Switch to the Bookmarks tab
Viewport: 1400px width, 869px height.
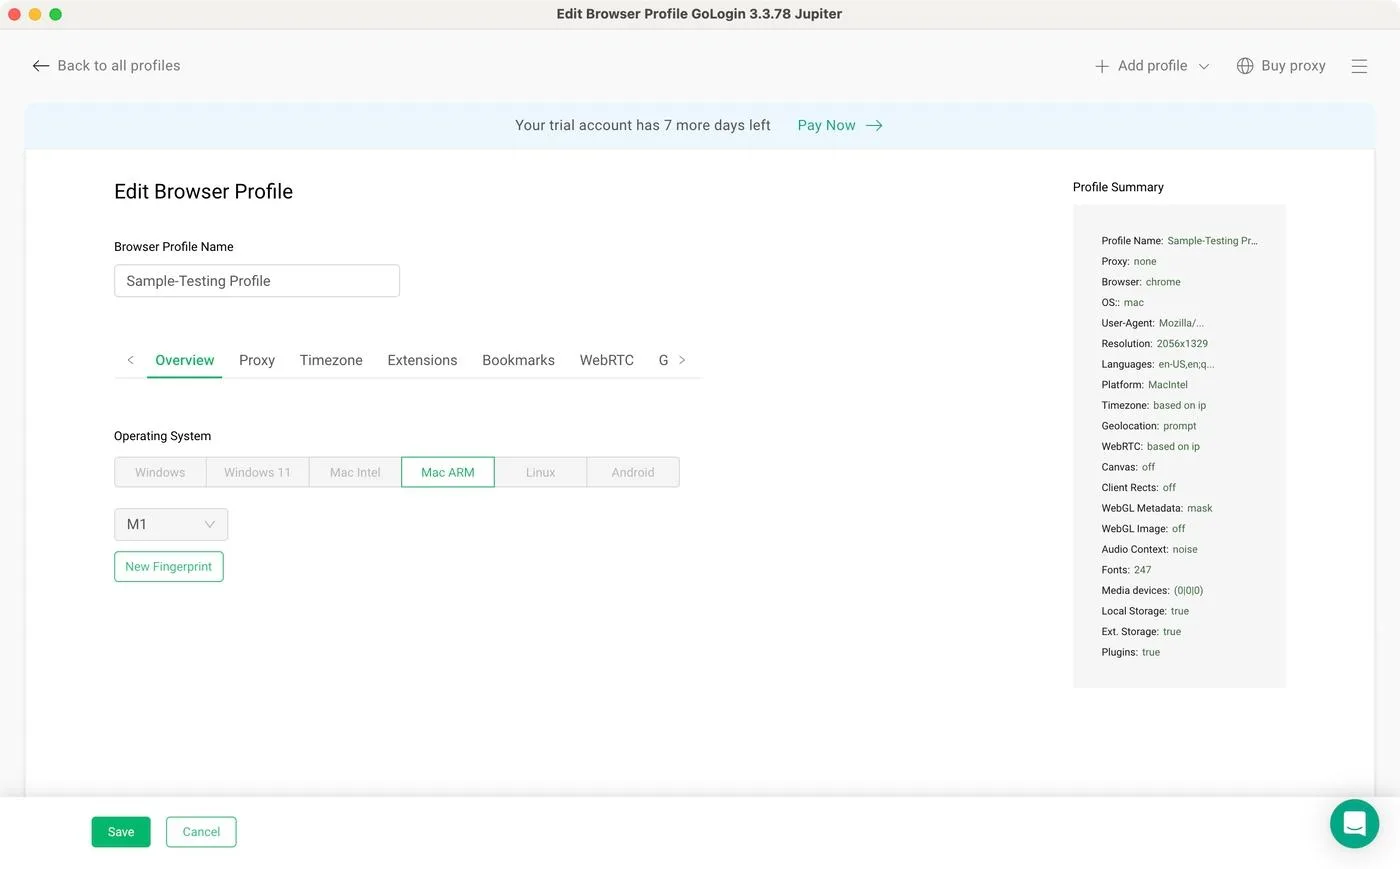tap(518, 360)
